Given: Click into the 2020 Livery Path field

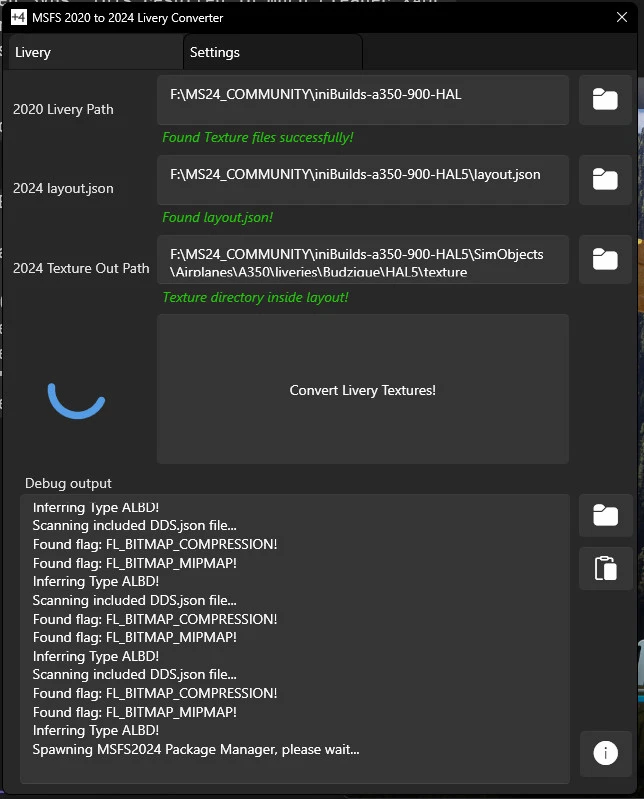Looking at the screenshot, I should [362, 100].
